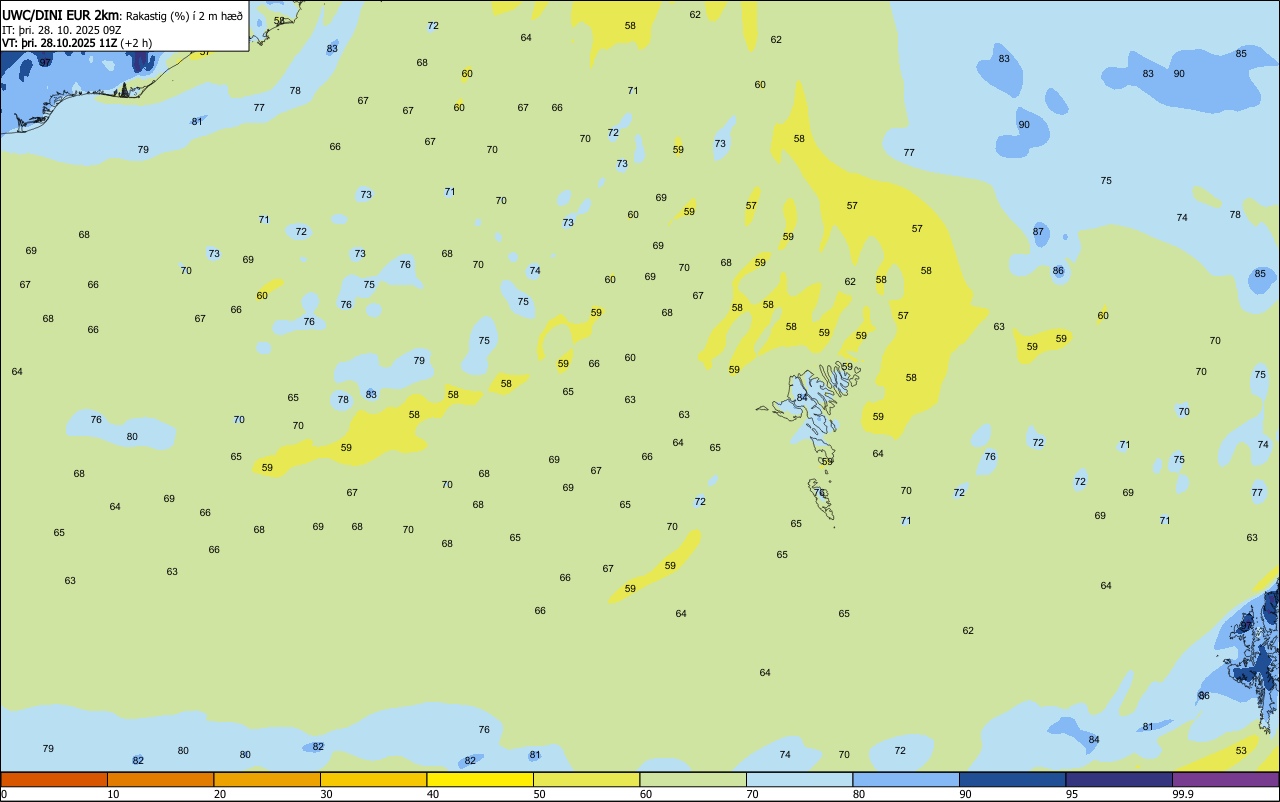This screenshot has width=1280, height=802.
Task: Click the legend tick label '90'
Action: 965,794
